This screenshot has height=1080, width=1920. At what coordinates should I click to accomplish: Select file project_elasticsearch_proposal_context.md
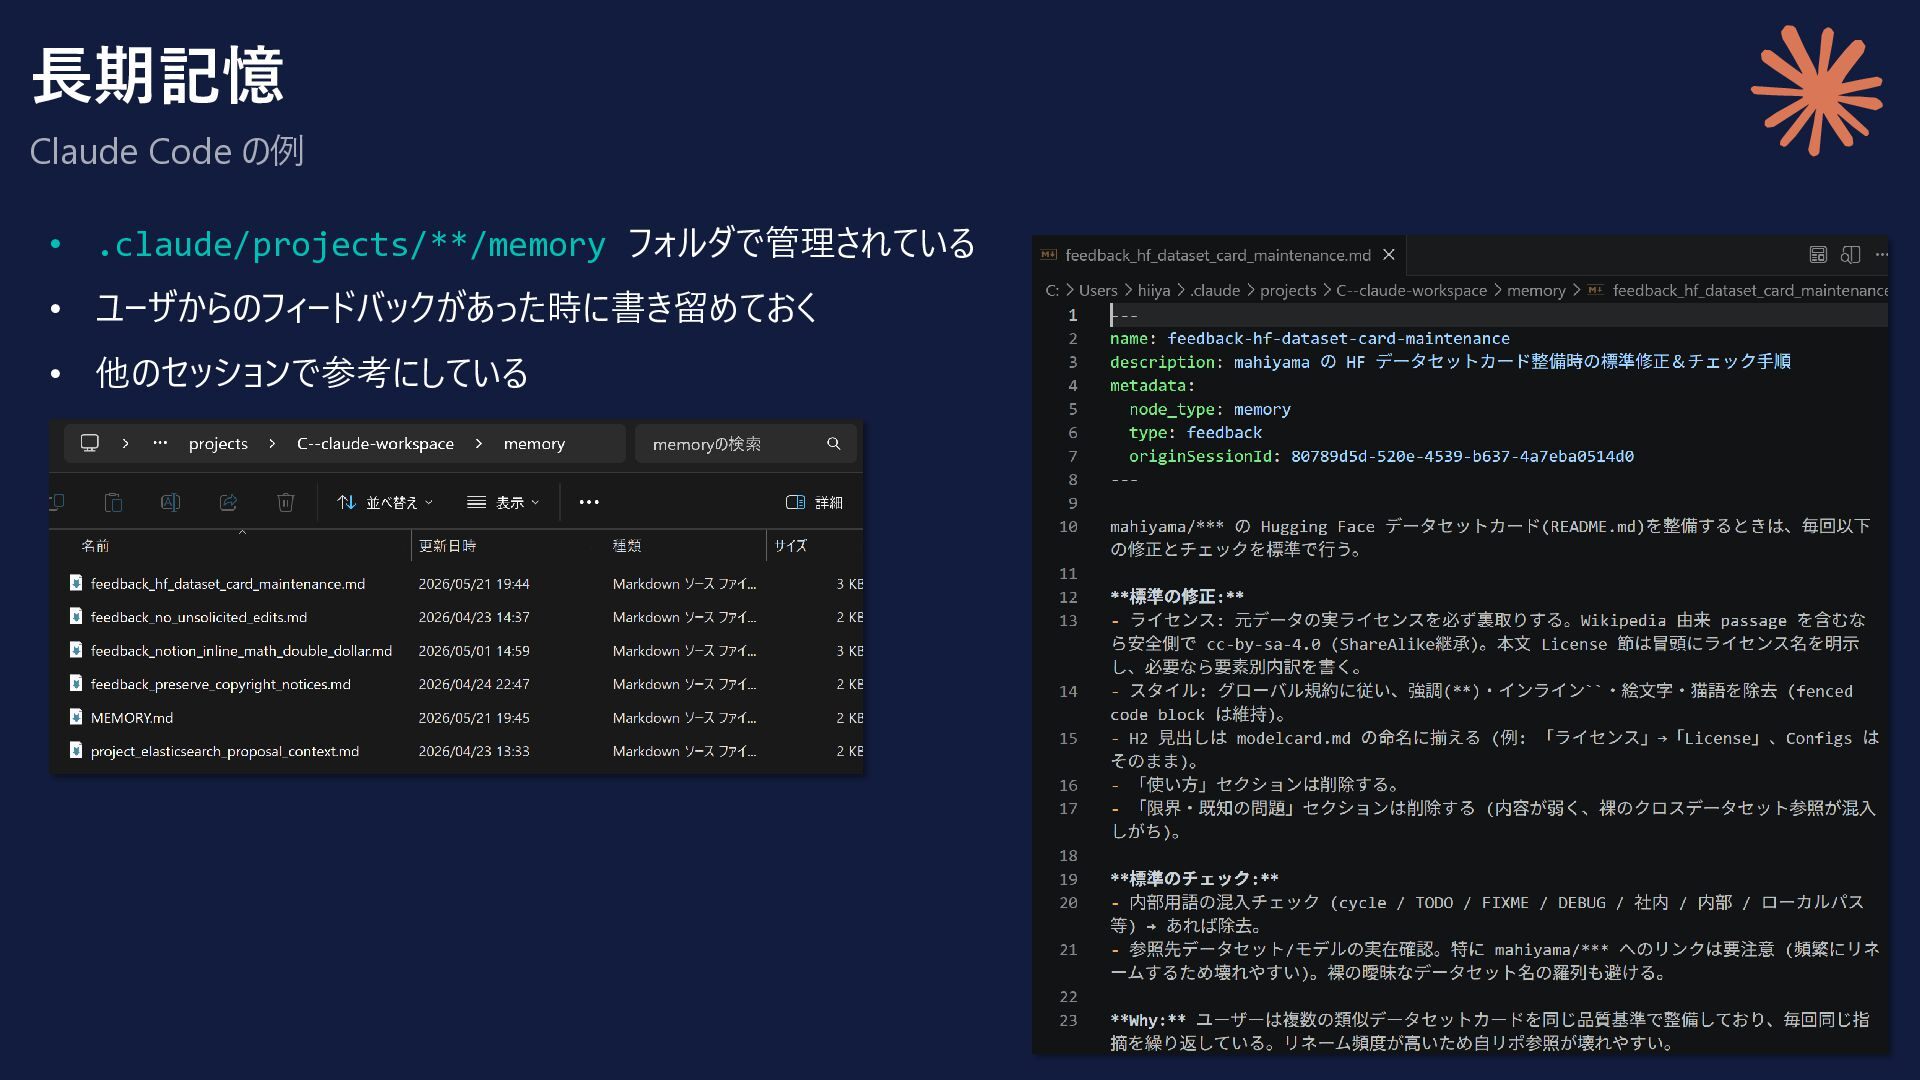(x=225, y=751)
